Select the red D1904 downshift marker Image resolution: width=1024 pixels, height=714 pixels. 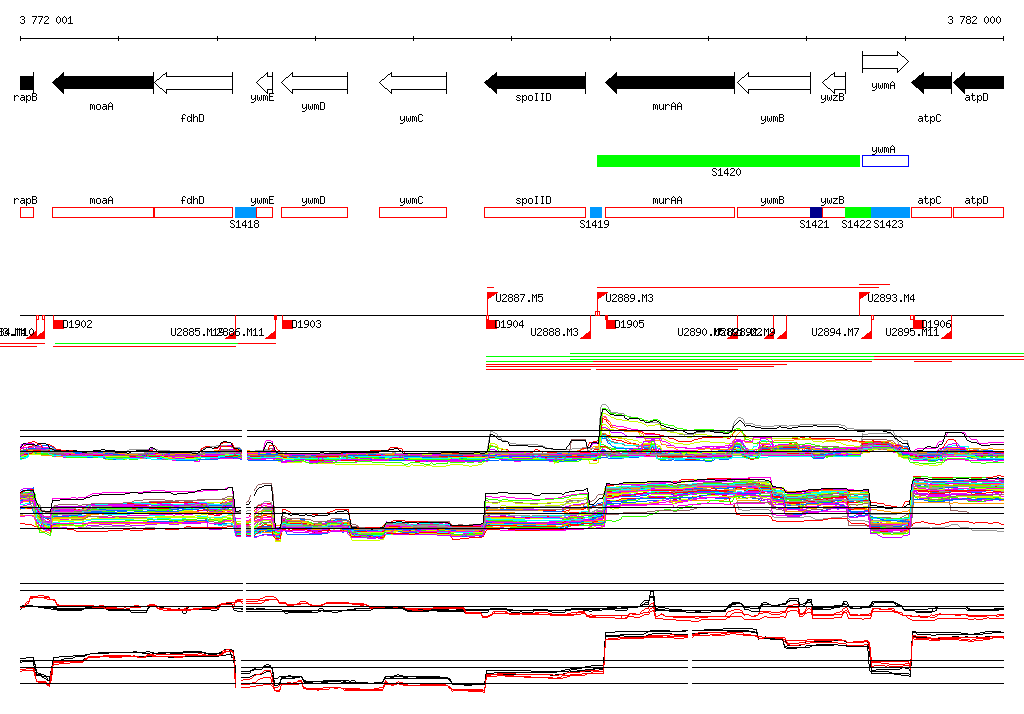click(490, 324)
